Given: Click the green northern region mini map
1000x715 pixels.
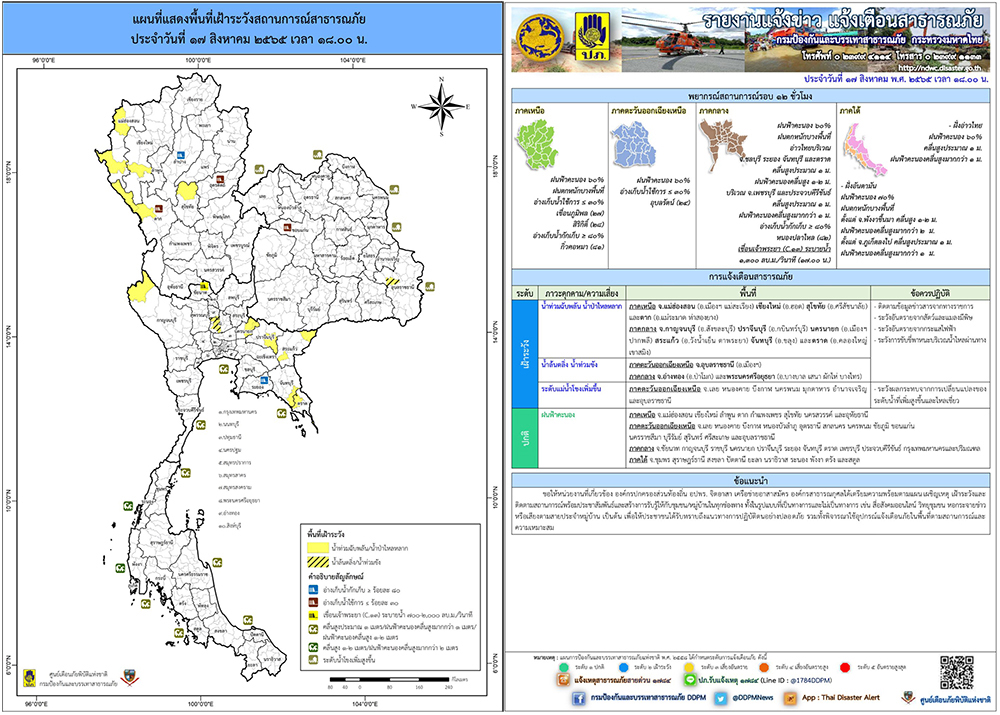Looking at the screenshot, I should 537,144.
